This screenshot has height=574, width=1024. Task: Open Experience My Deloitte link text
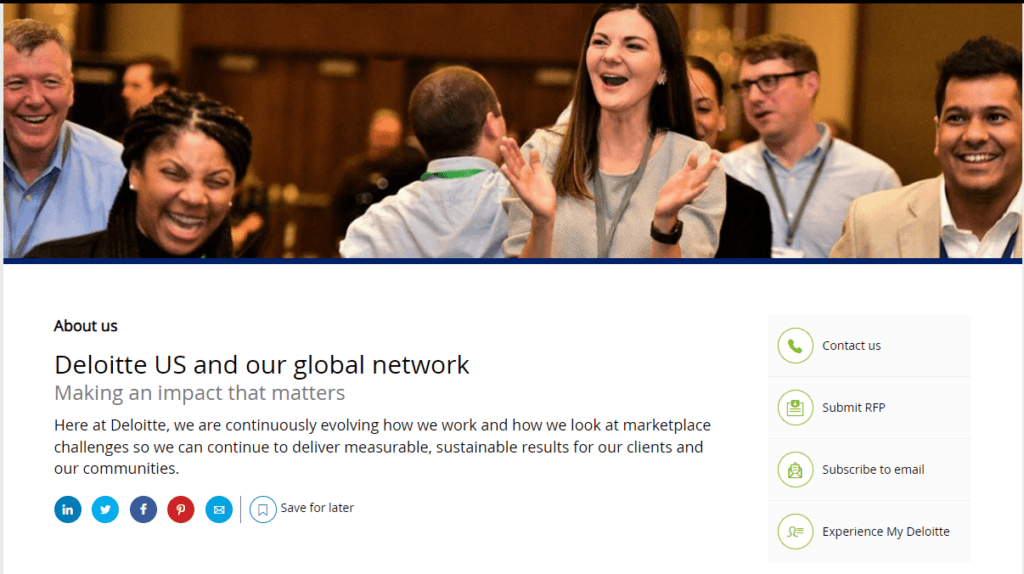pos(886,532)
